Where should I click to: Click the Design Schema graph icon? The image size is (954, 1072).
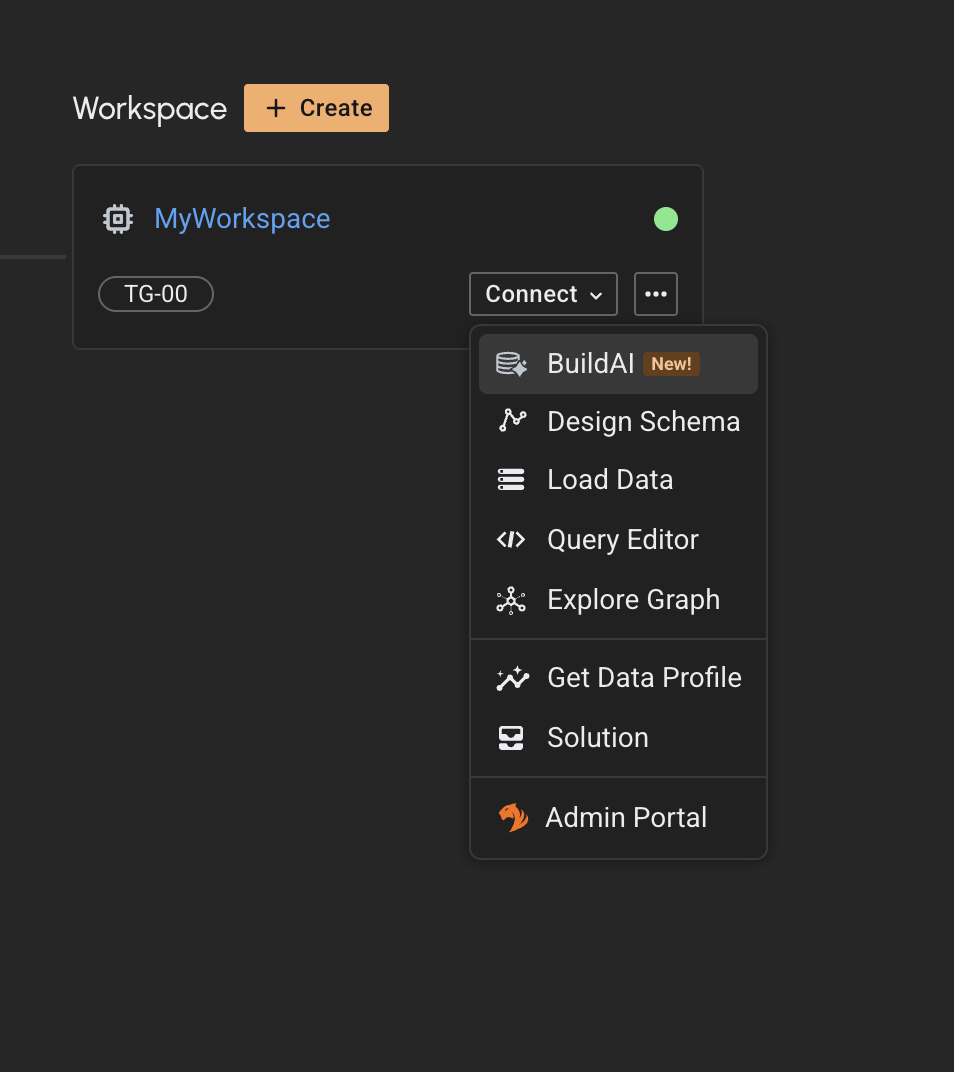pyautogui.click(x=511, y=421)
